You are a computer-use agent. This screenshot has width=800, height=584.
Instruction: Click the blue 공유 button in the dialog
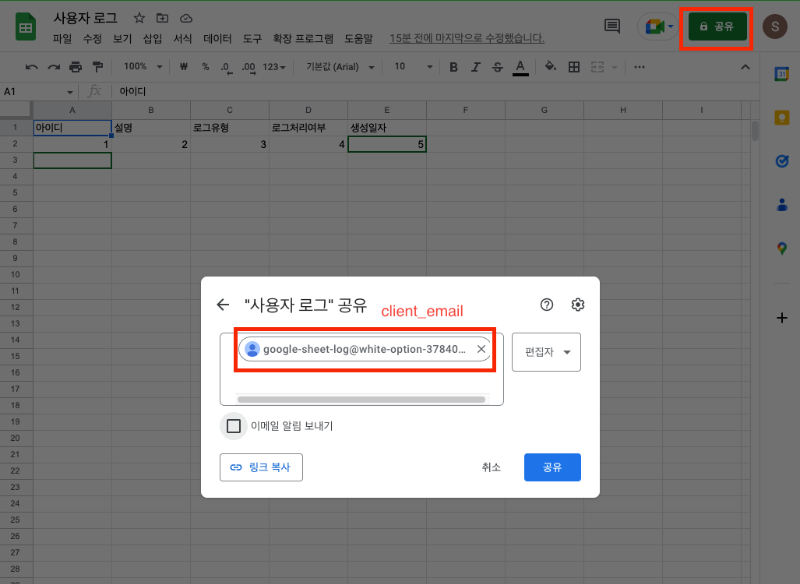pos(552,467)
